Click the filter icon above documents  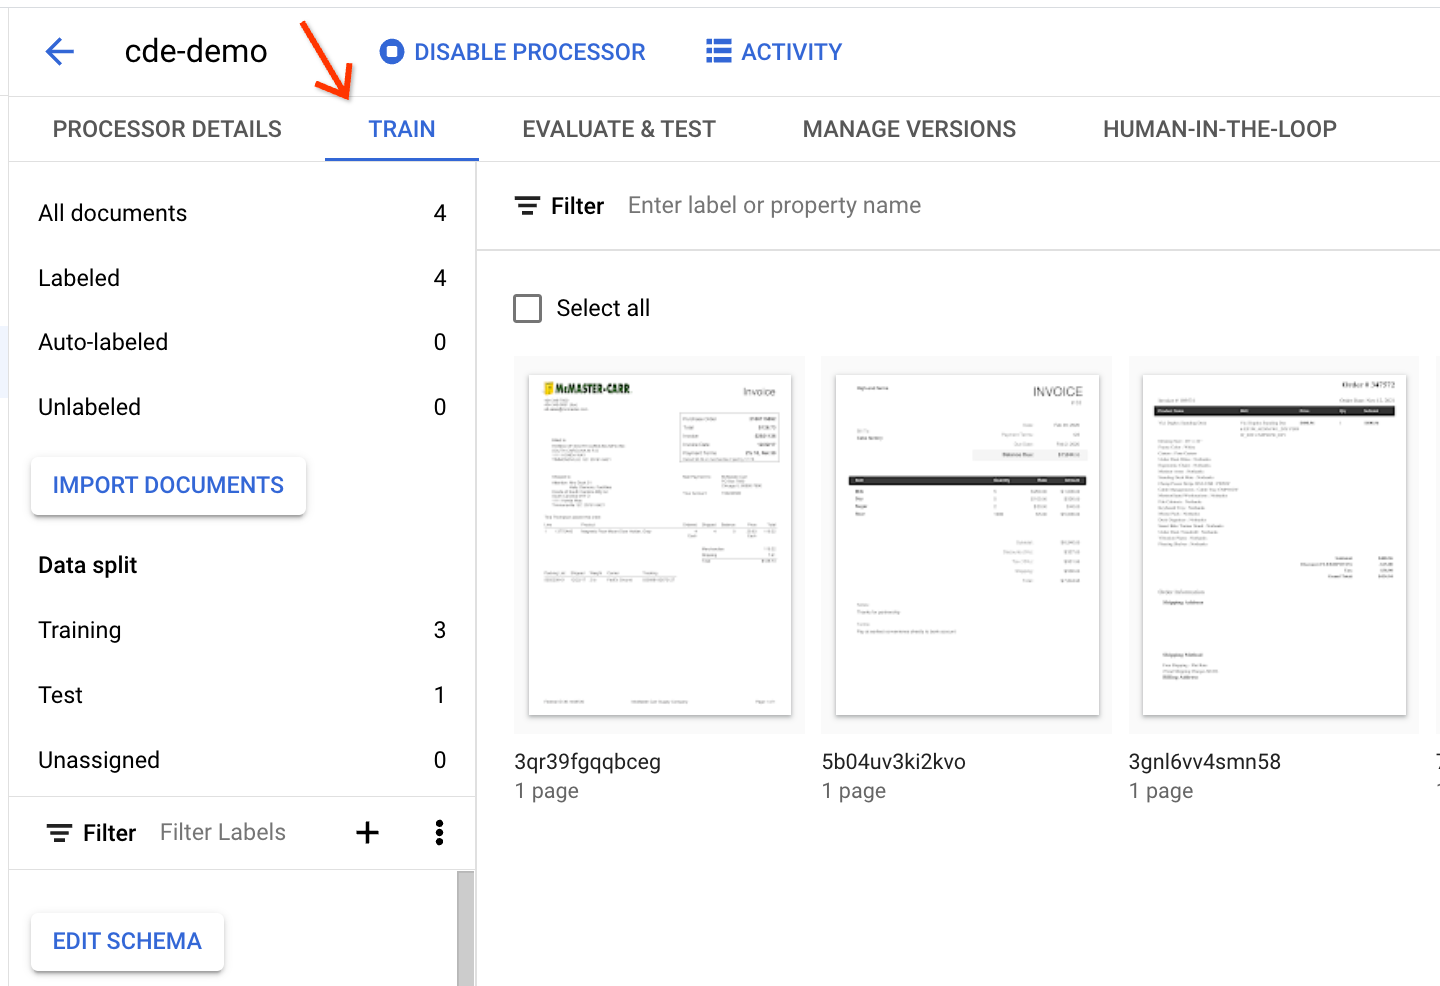[527, 206]
